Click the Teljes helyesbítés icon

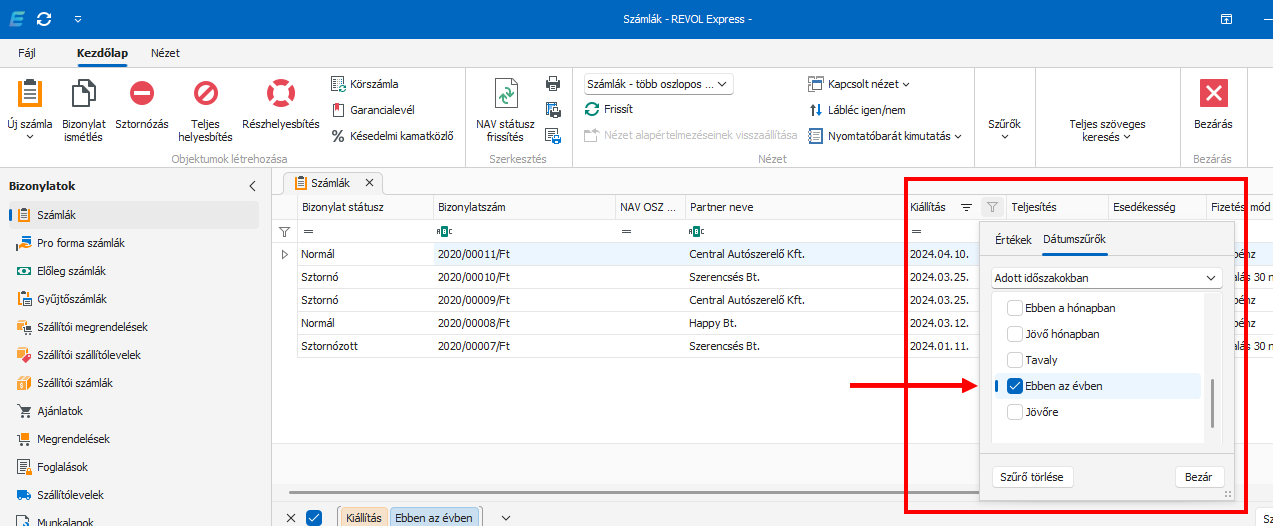click(205, 94)
